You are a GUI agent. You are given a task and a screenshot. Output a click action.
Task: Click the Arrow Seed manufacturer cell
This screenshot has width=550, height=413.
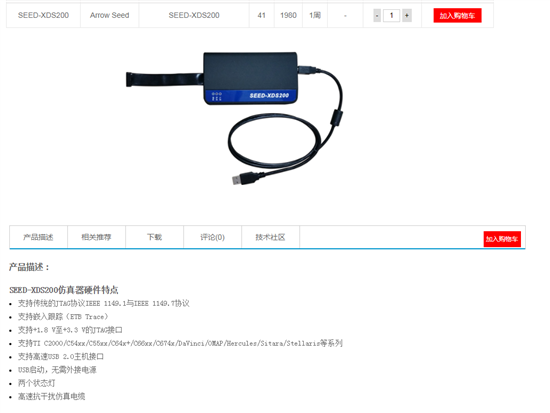109,15
